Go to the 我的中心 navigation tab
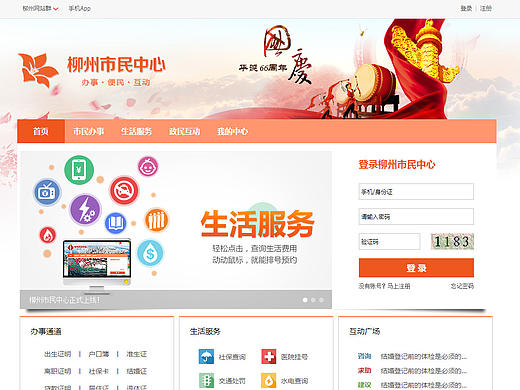Image resolution: width=520 pixels, height=390 pixels. 232,131
